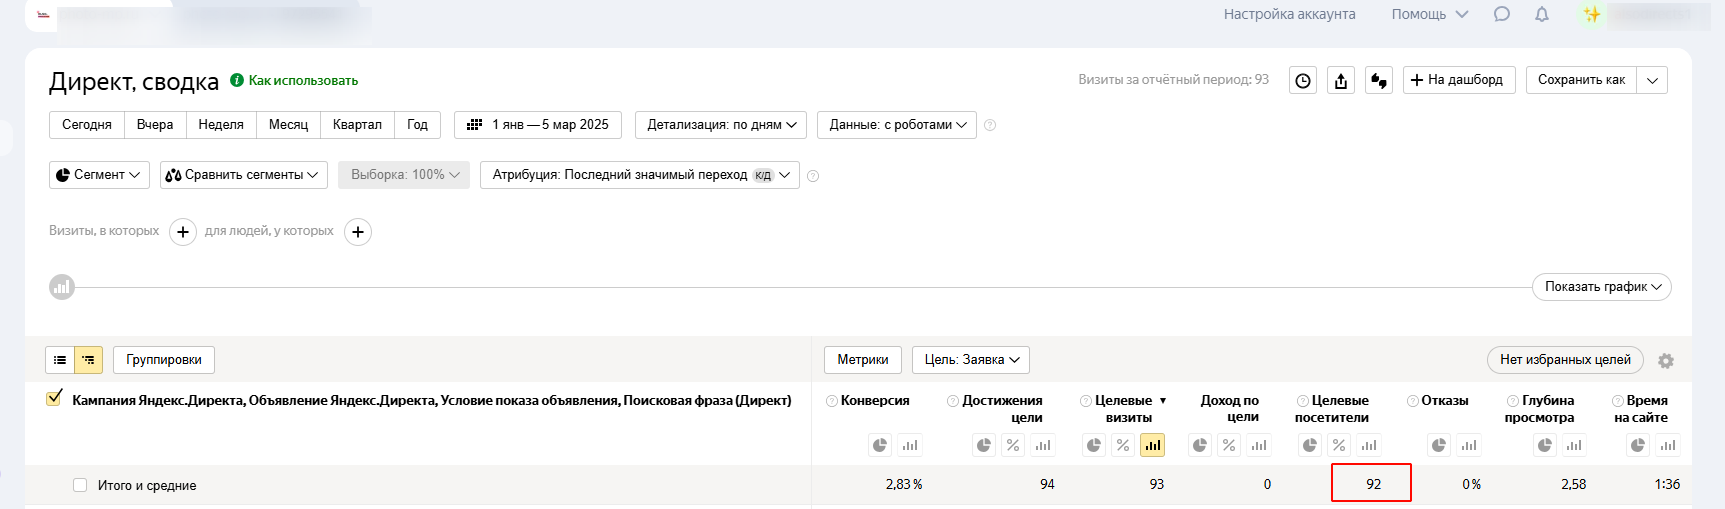Show bar chart for Отказы column
Viewport: 1725px width, 509px height.
tap(1468, 445)
